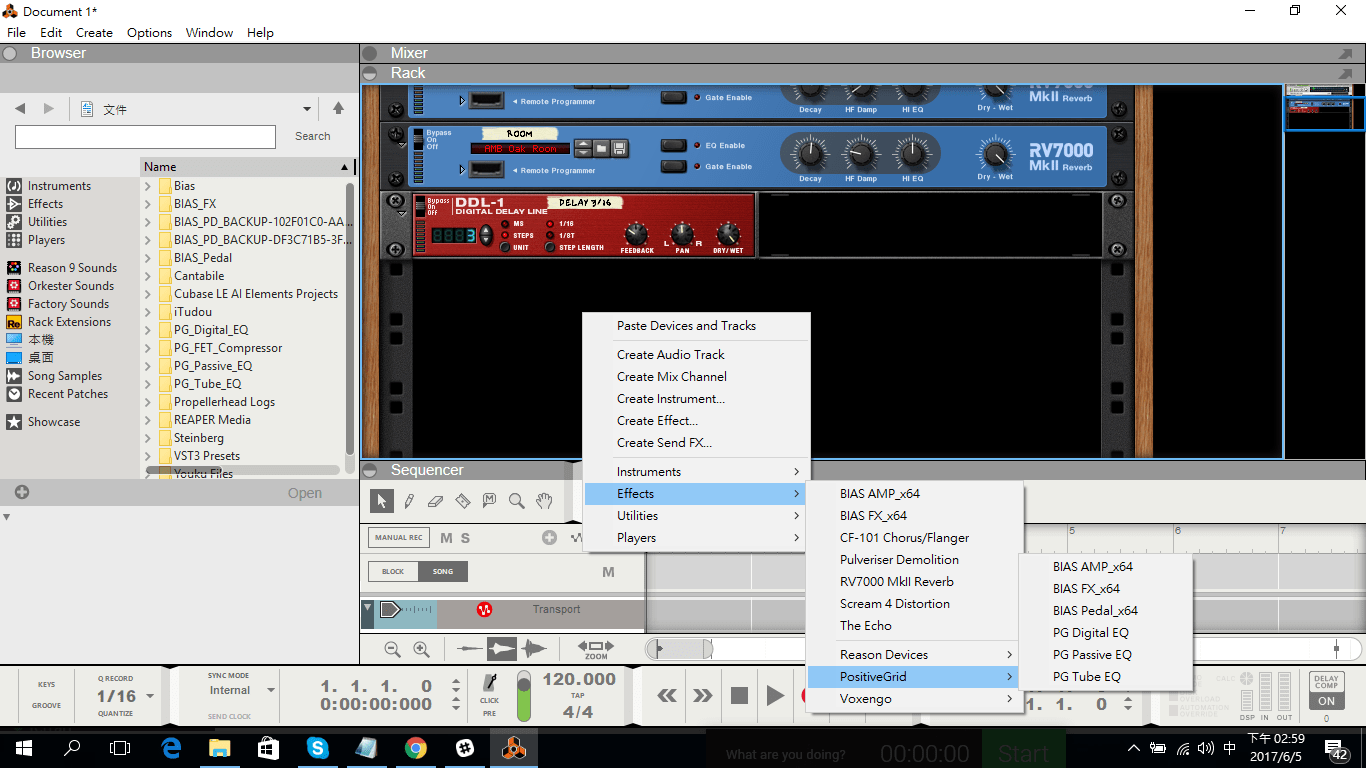The image size is (1366, 768).
Task: Select the Razor tool in the Sequencer toolbar
Action: point(462,500)
